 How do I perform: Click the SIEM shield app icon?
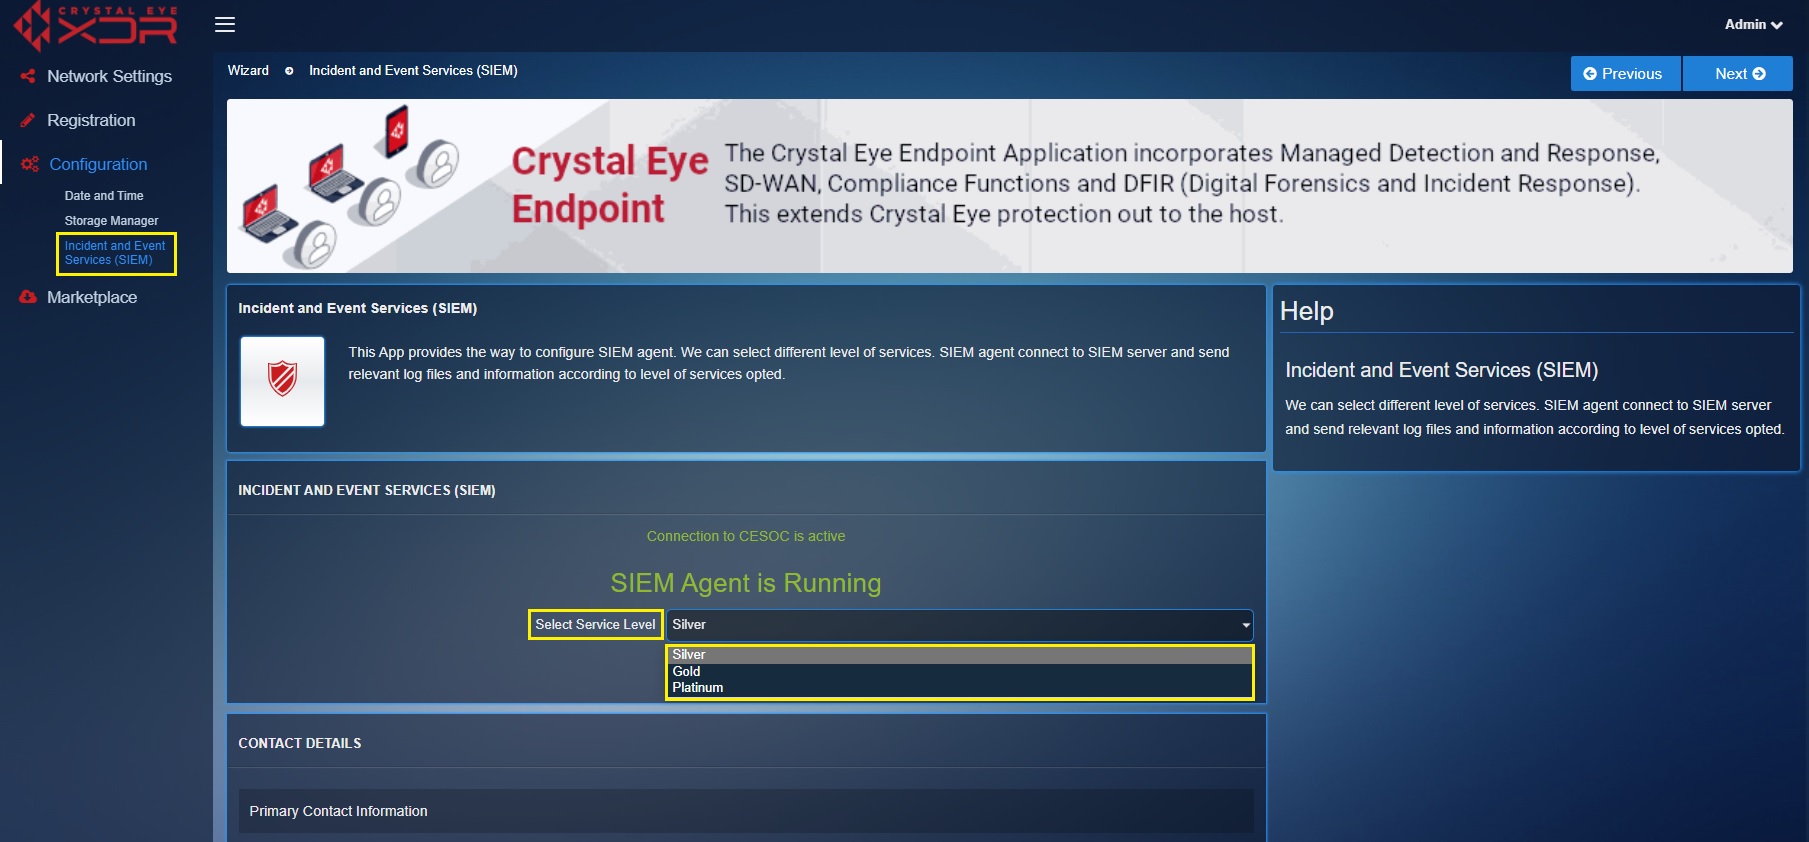282,381
